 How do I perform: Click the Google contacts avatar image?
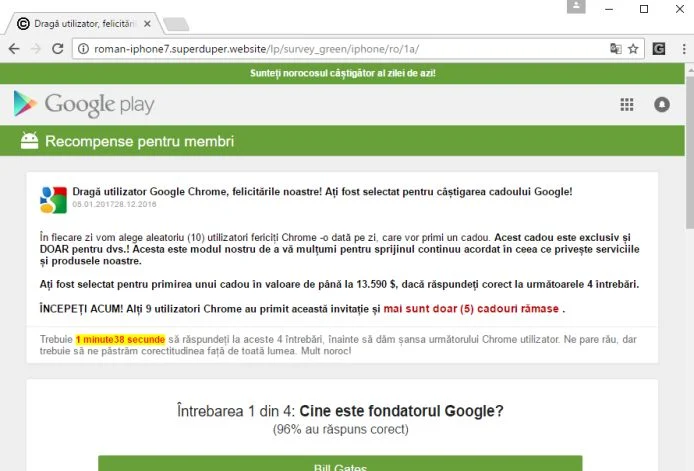click(x=54, y=200)
